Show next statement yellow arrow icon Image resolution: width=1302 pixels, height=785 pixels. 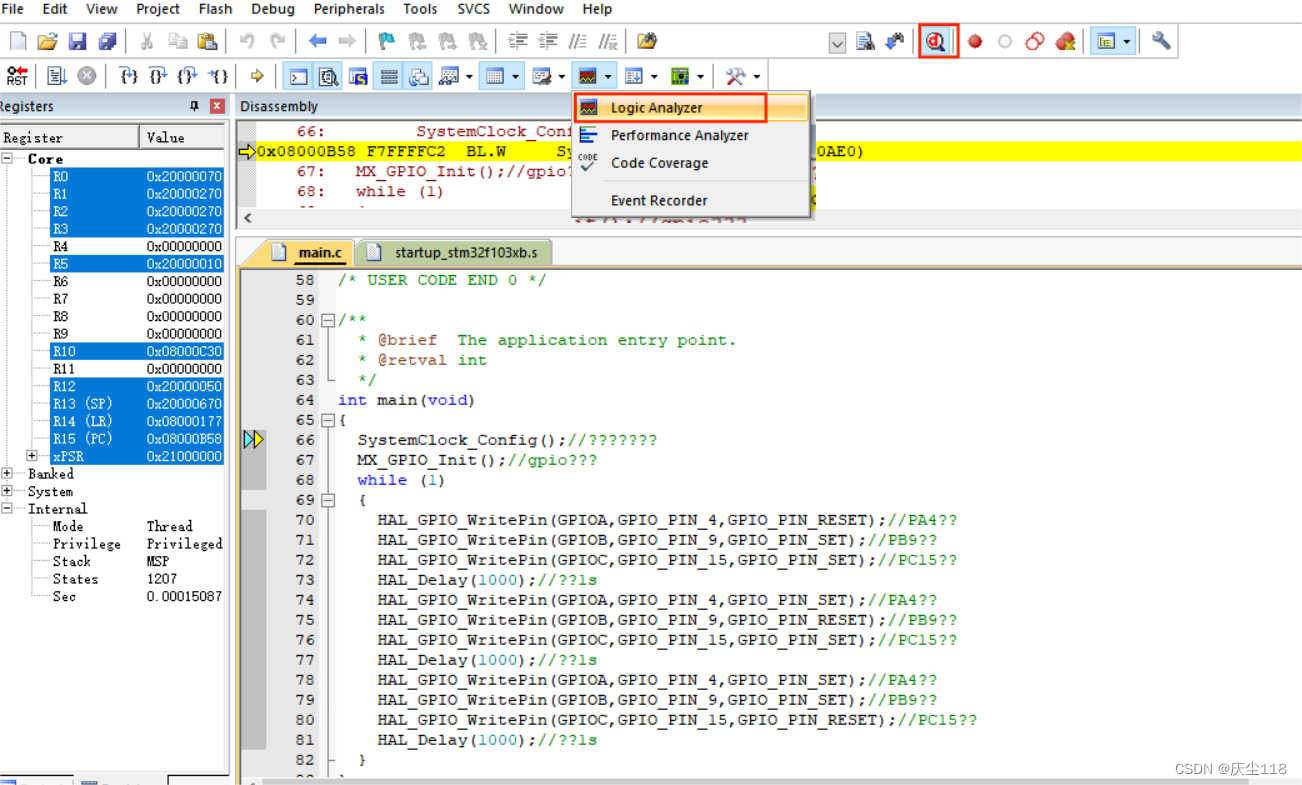[x=257, y=76]
